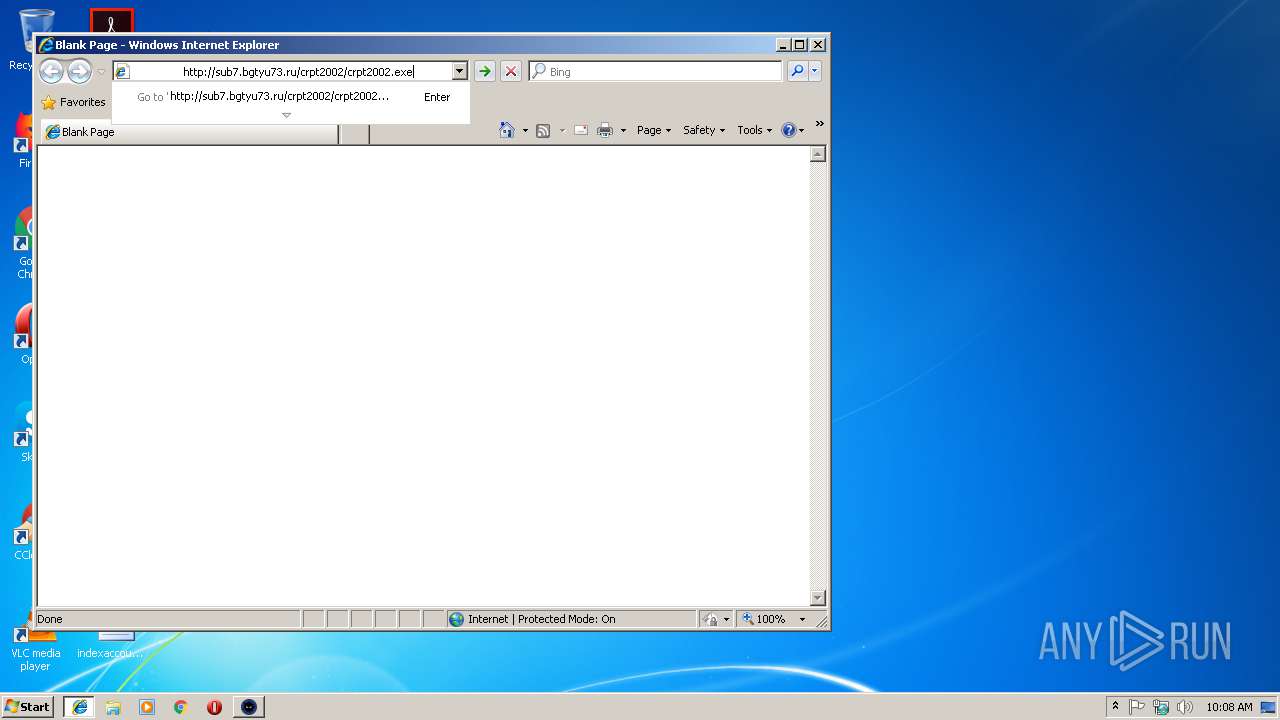The image size is (1280, 720).
Task: Open the Print options dropdown arrow
Action: click(623, 130)
